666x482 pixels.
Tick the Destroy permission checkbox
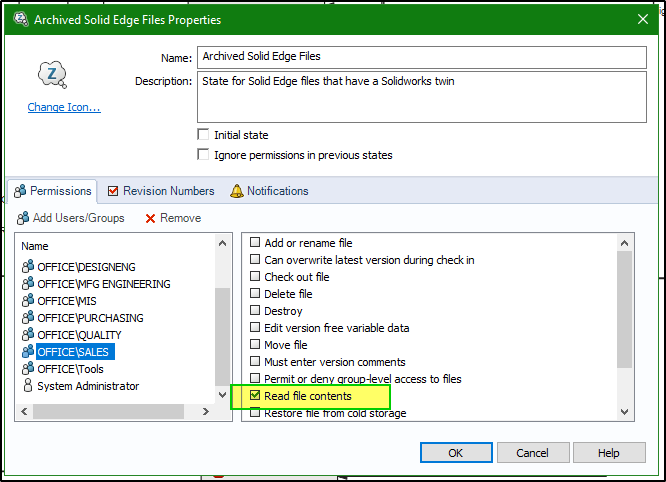(x=255, y=310)
